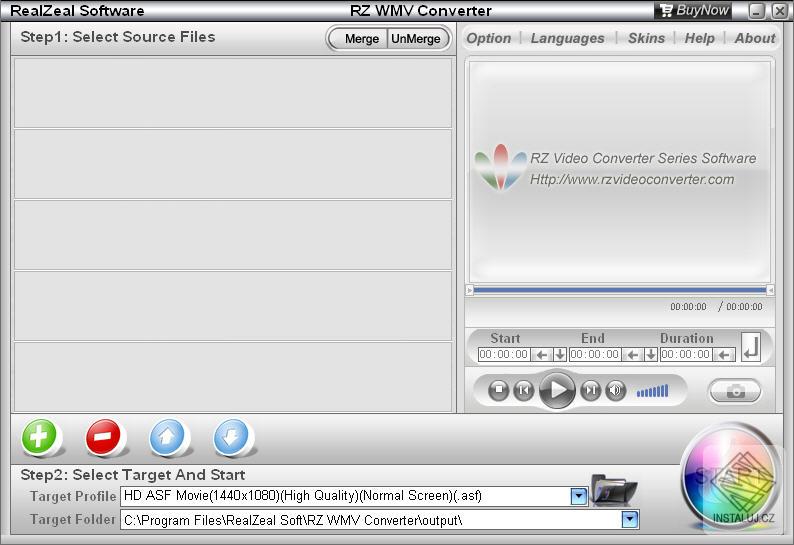Expand the Target Folder dropdown arrow
Image resolution: width=794 pixels, height=545 pixels.
629,519
